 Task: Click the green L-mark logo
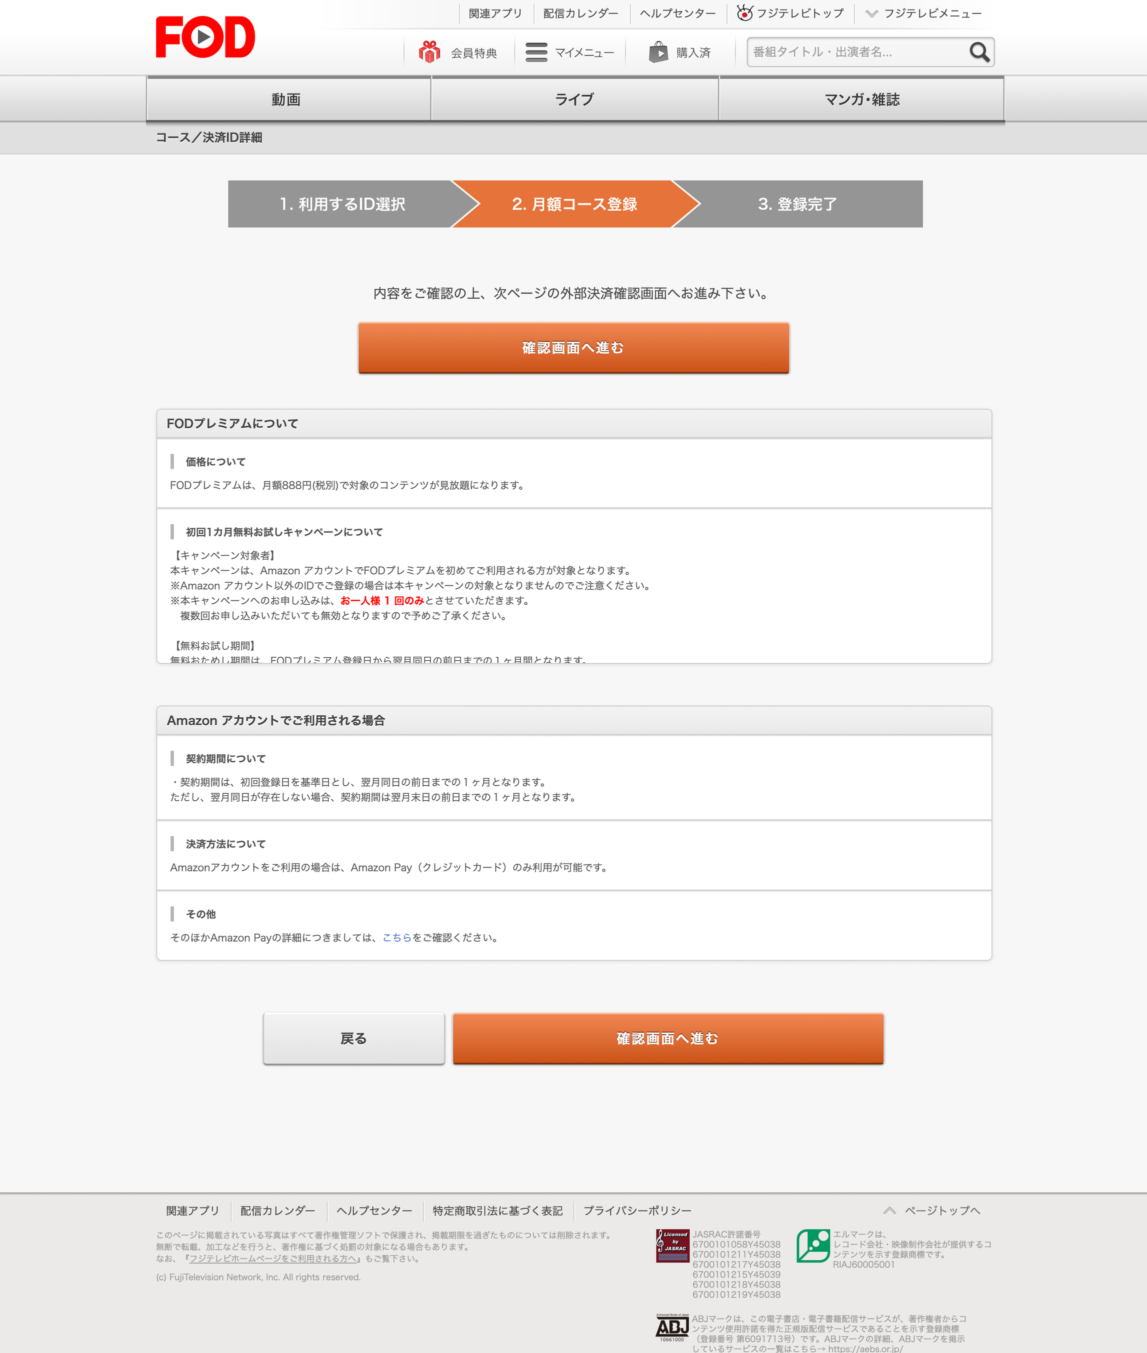tap(813, 1246)
